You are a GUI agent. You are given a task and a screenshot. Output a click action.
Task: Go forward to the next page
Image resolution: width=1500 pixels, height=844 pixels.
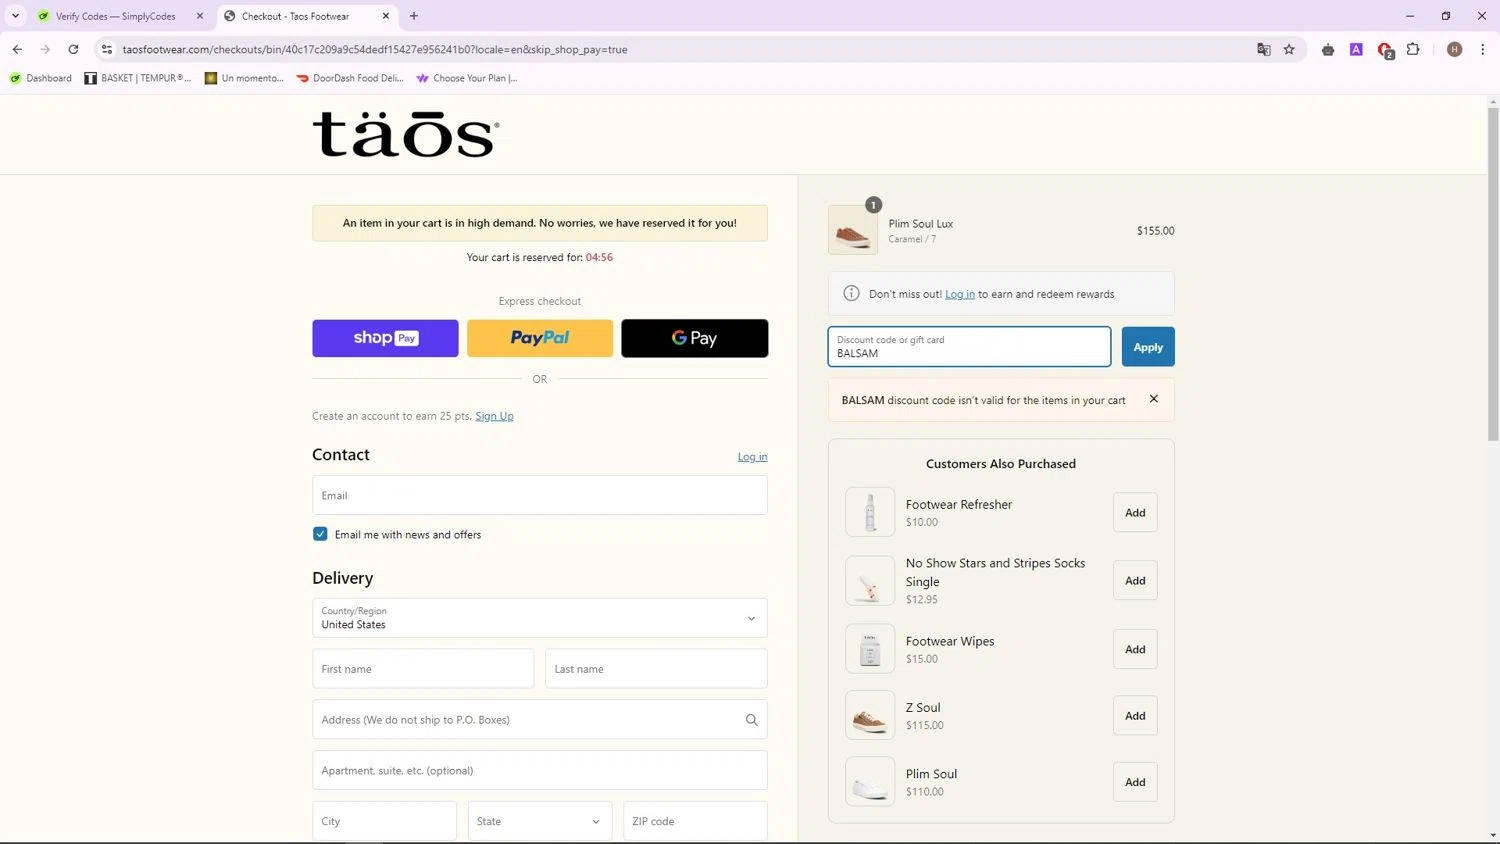tap(45, 49)
